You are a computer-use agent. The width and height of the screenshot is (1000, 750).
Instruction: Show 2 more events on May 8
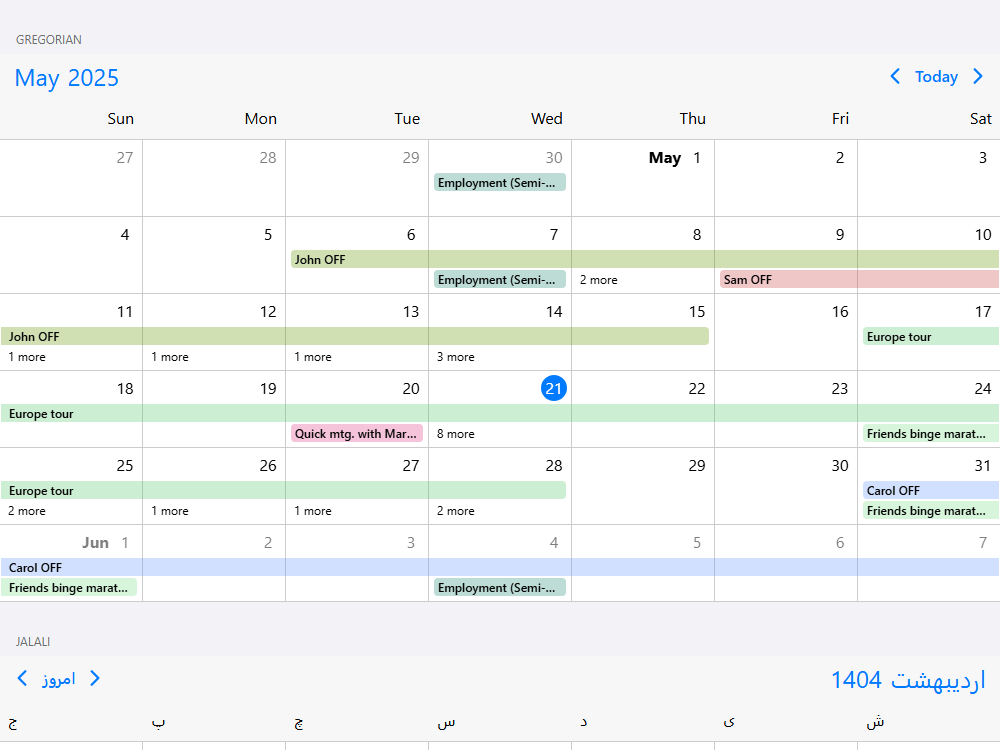coord(598,280)
